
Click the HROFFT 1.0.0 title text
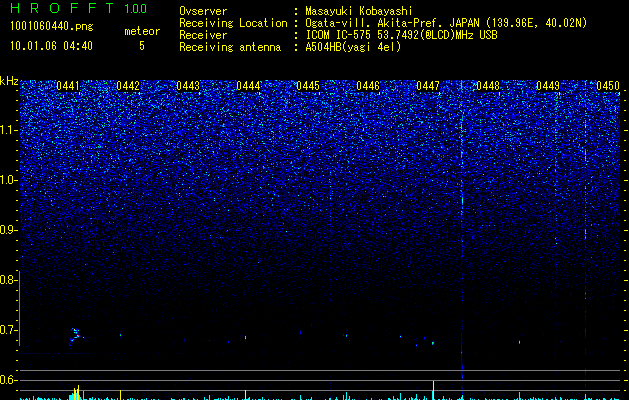tap(78, 8)
